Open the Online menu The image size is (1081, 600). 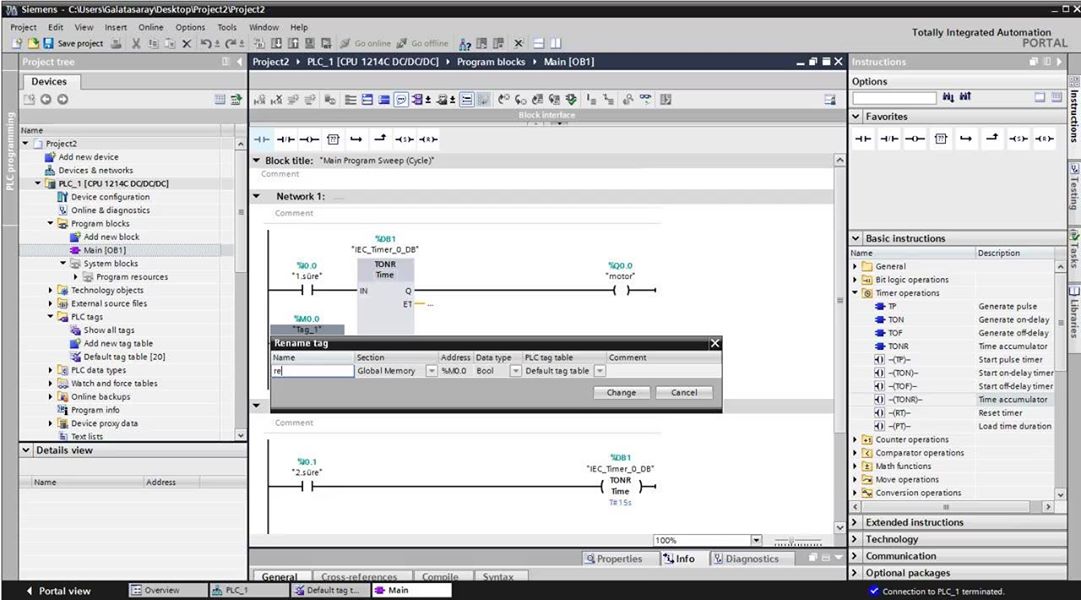(150, 28)
